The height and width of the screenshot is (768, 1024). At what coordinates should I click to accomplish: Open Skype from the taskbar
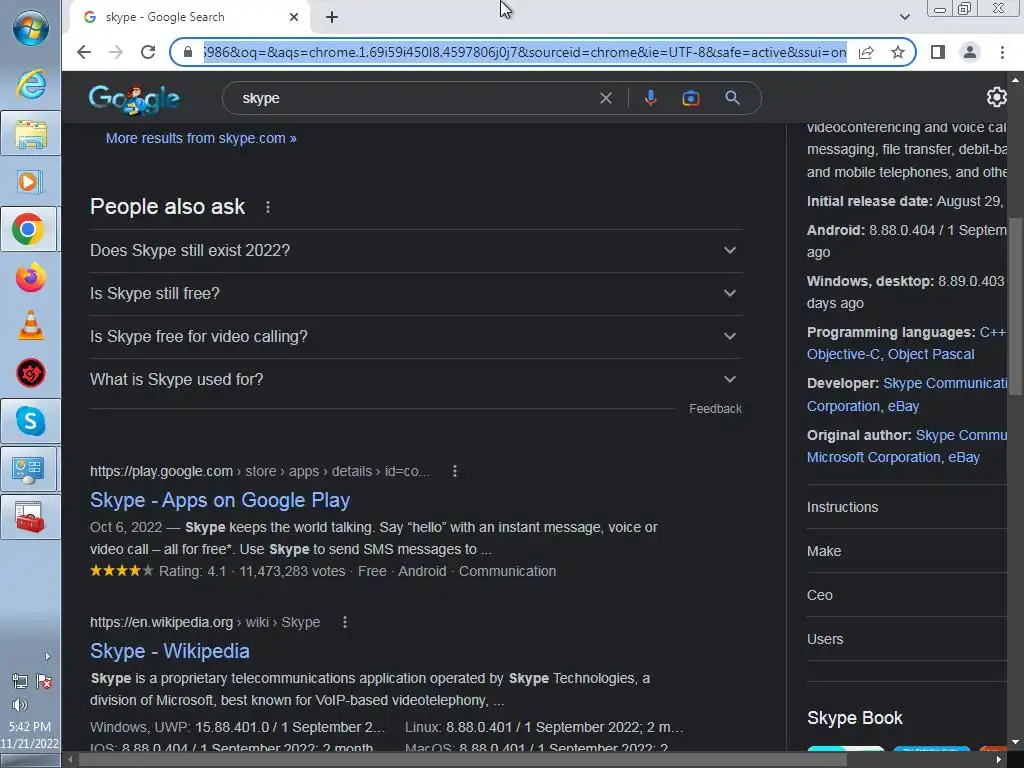[x=31, y=421]
